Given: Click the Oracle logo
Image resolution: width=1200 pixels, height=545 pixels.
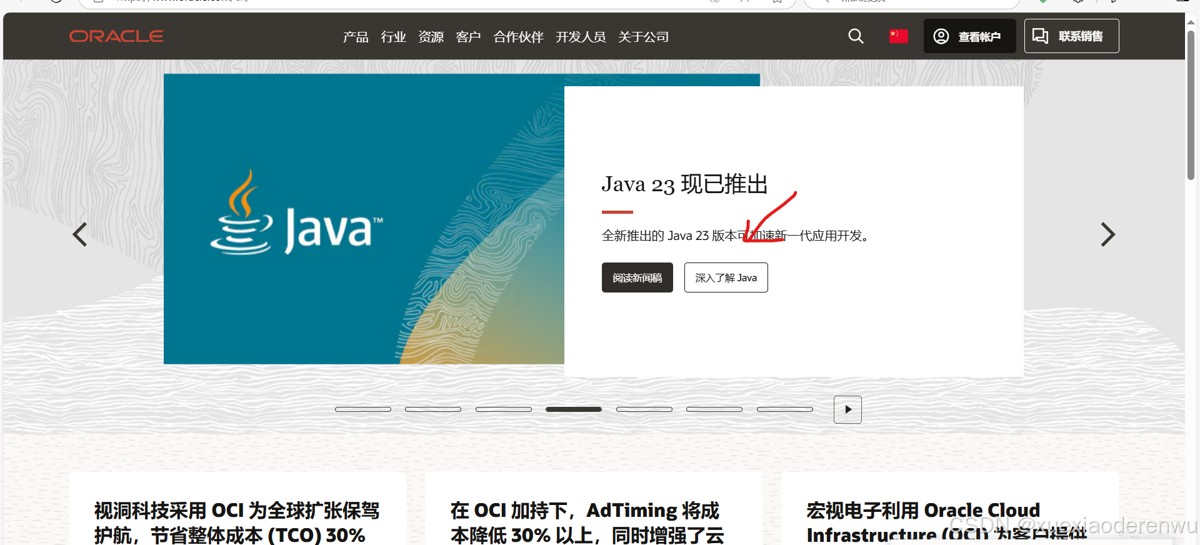Looking at the screenshot, I should pos(116,36).
